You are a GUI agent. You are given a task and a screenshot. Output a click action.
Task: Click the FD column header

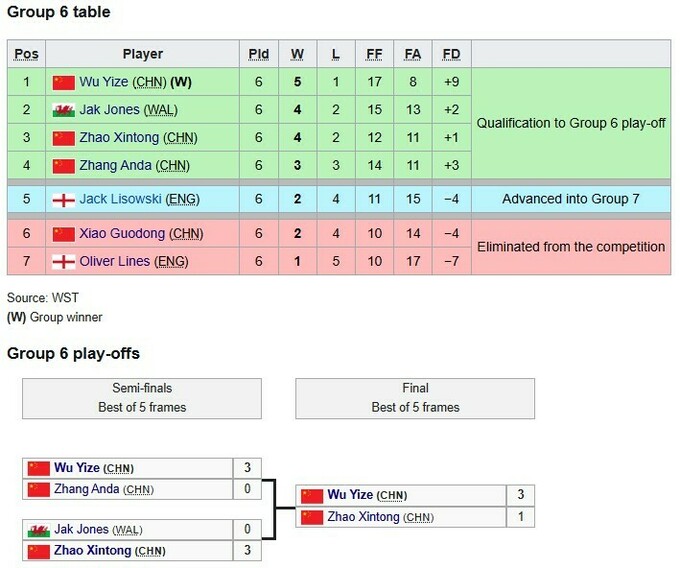(451, 54)
